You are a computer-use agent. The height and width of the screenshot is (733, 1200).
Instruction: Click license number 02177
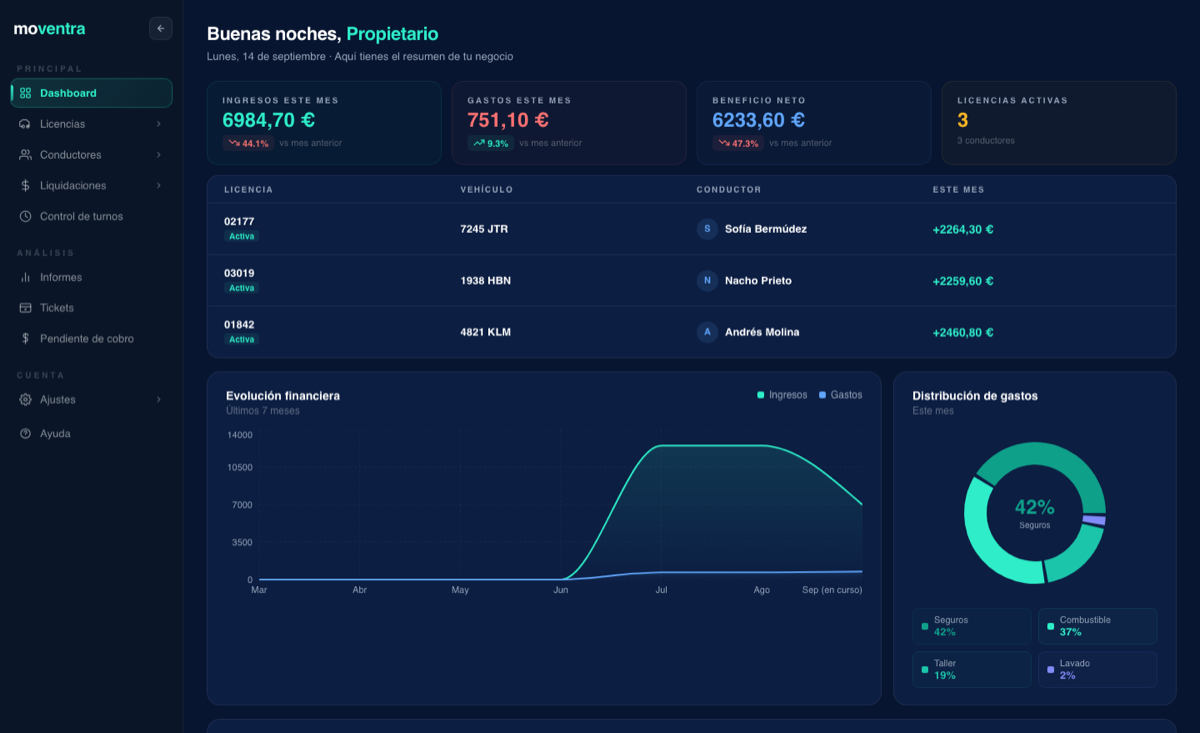[239, 221]
